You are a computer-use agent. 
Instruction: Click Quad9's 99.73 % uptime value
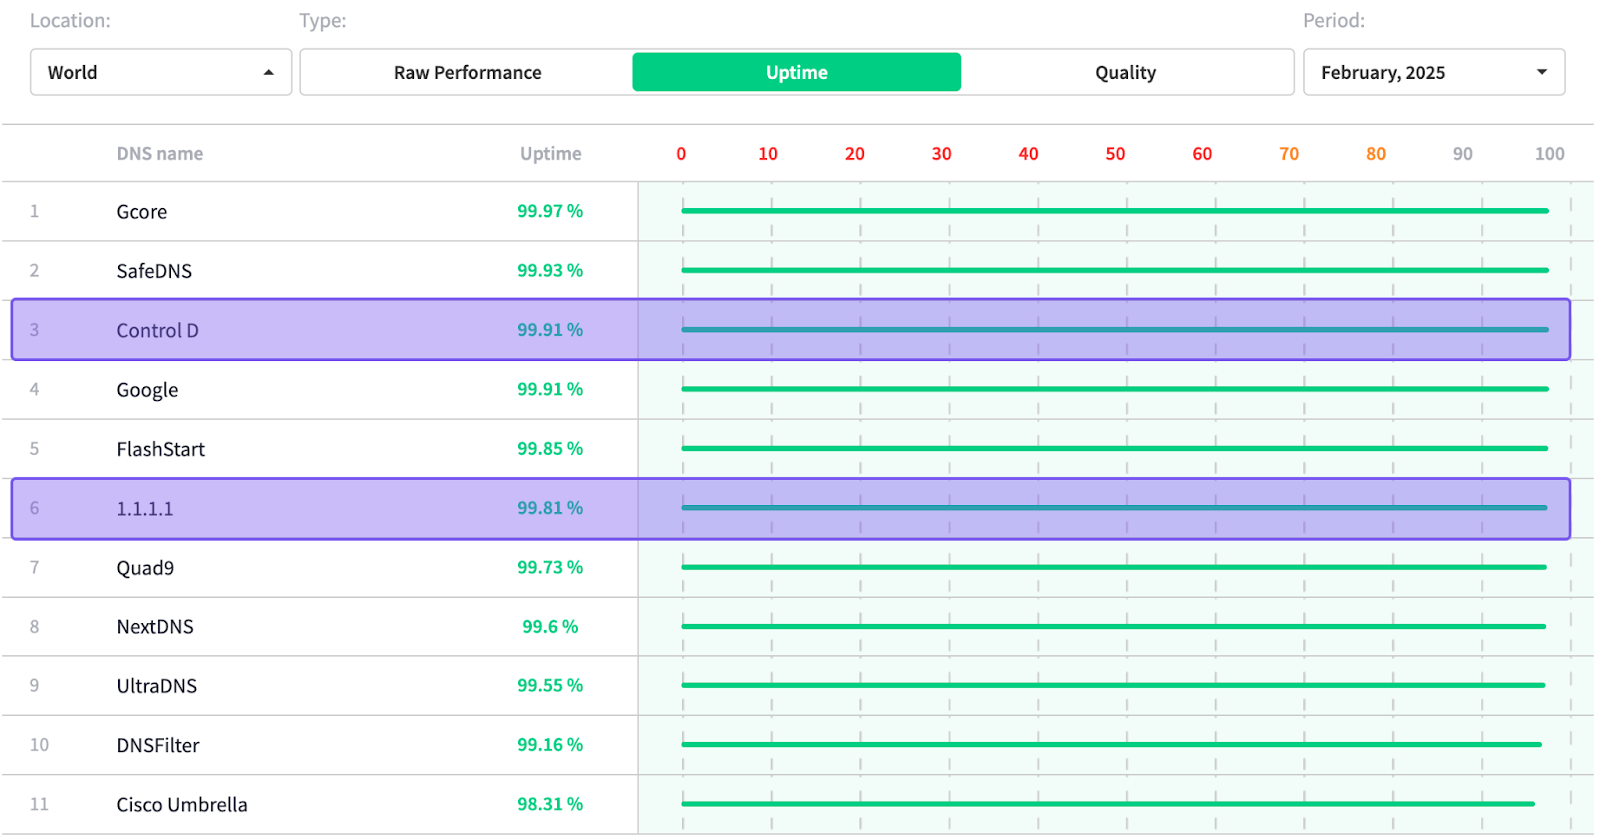550,567
